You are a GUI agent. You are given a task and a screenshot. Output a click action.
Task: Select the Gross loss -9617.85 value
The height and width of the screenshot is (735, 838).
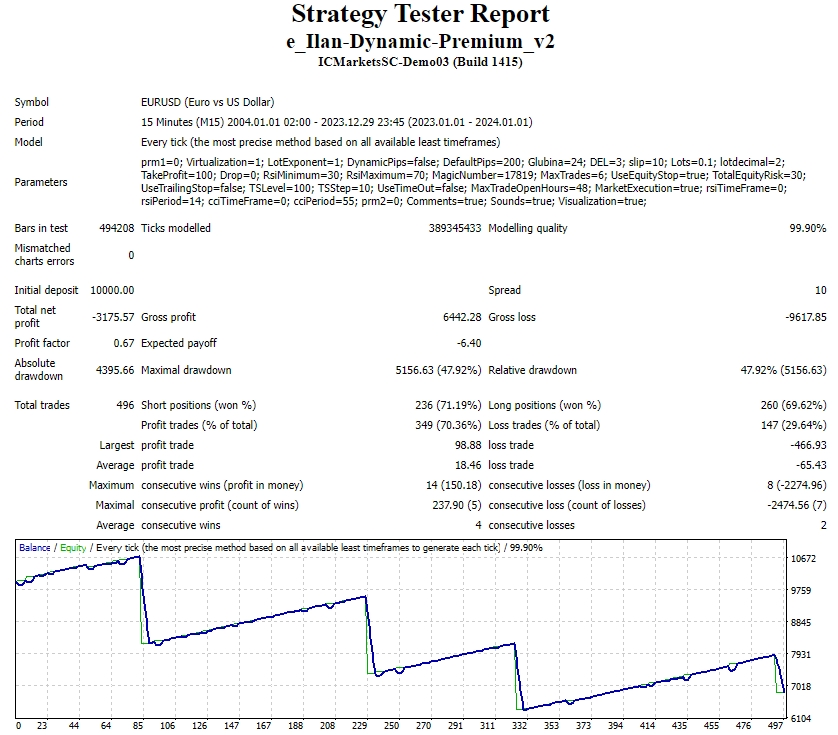point(805,317)
